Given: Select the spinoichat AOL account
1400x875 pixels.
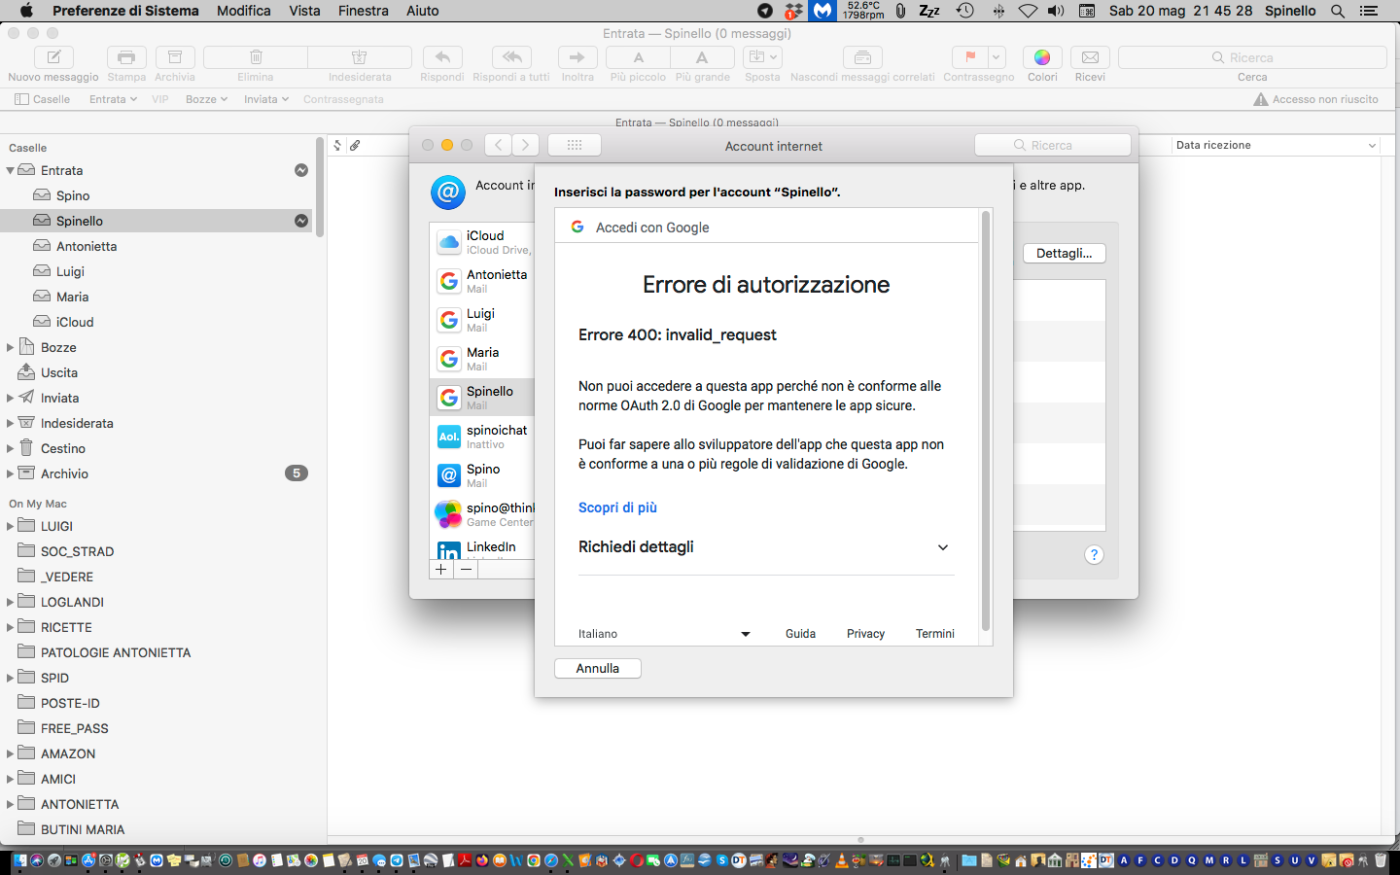Looking at the screenshot, I should click(x=483, y=437).
